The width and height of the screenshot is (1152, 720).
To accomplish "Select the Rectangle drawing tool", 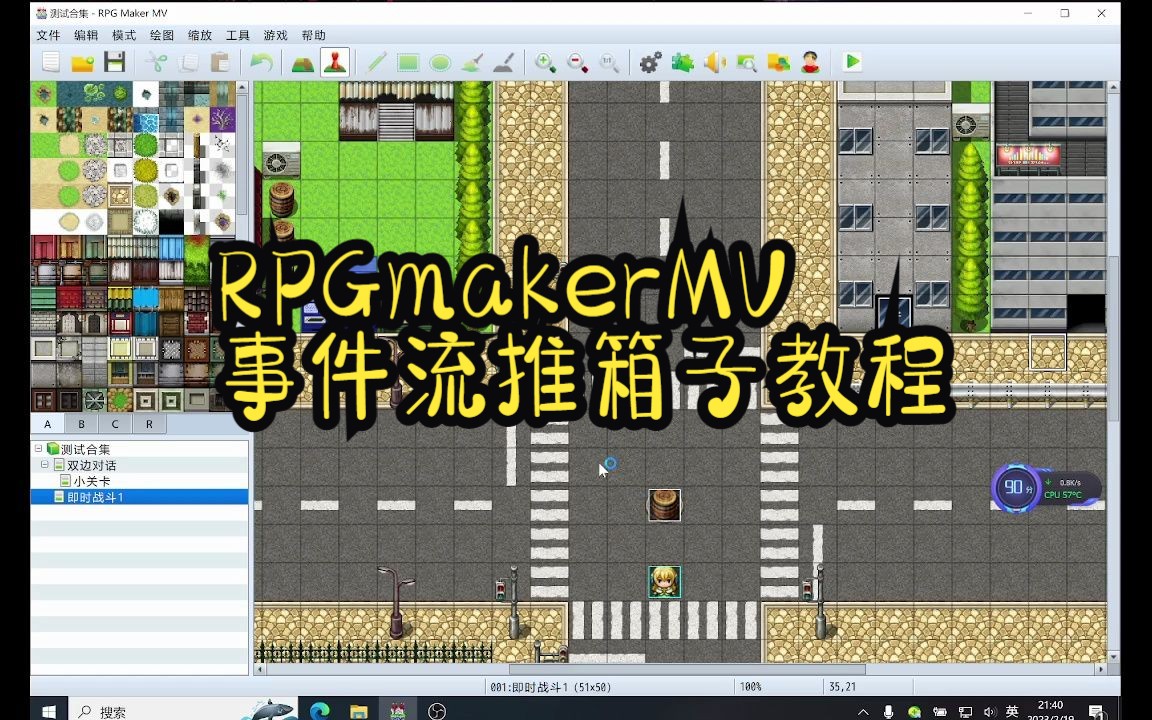I will tap(408, 62).
